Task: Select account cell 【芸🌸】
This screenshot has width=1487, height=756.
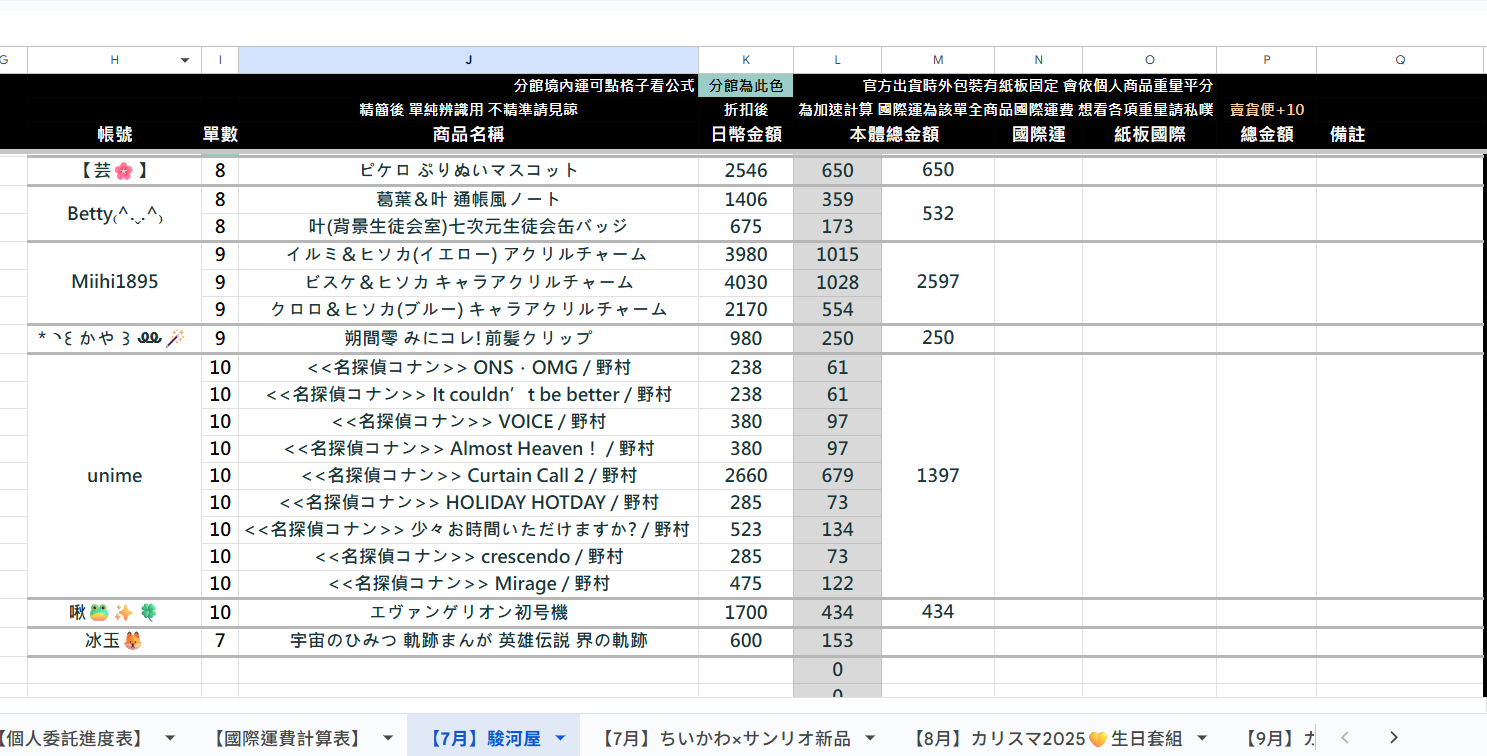Action: pyautogui.click(x=115, y=170)
